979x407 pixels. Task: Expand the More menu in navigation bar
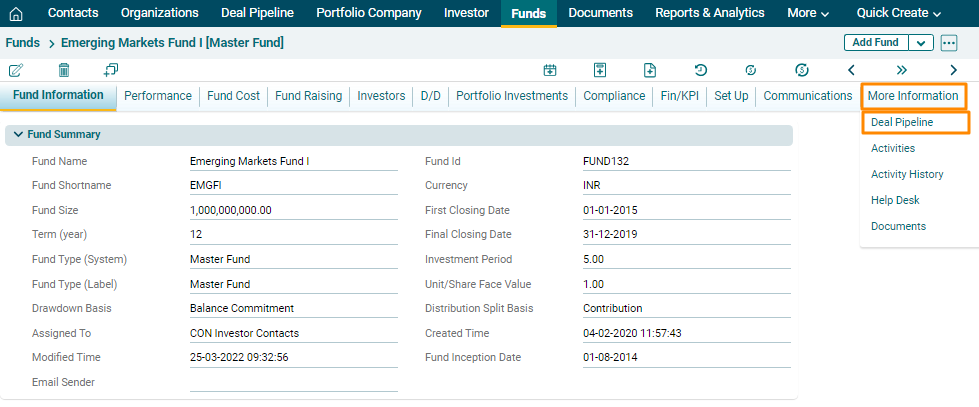808,13
